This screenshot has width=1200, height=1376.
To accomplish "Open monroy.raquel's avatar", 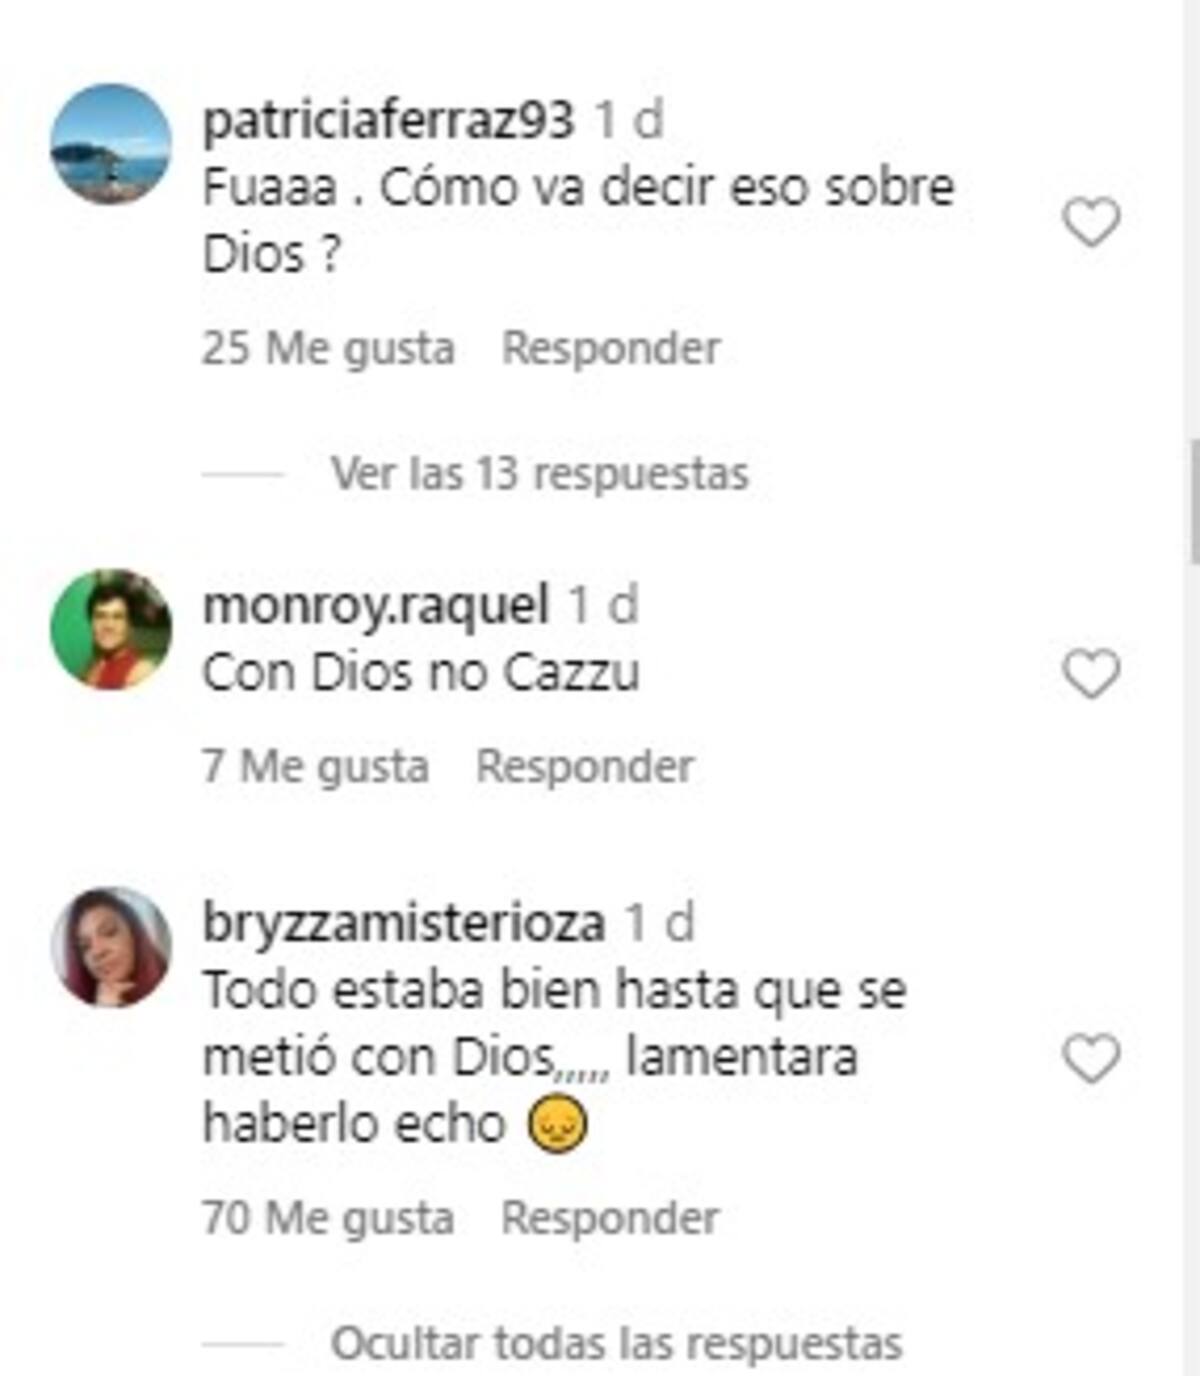I will click(x=111, y=629).
